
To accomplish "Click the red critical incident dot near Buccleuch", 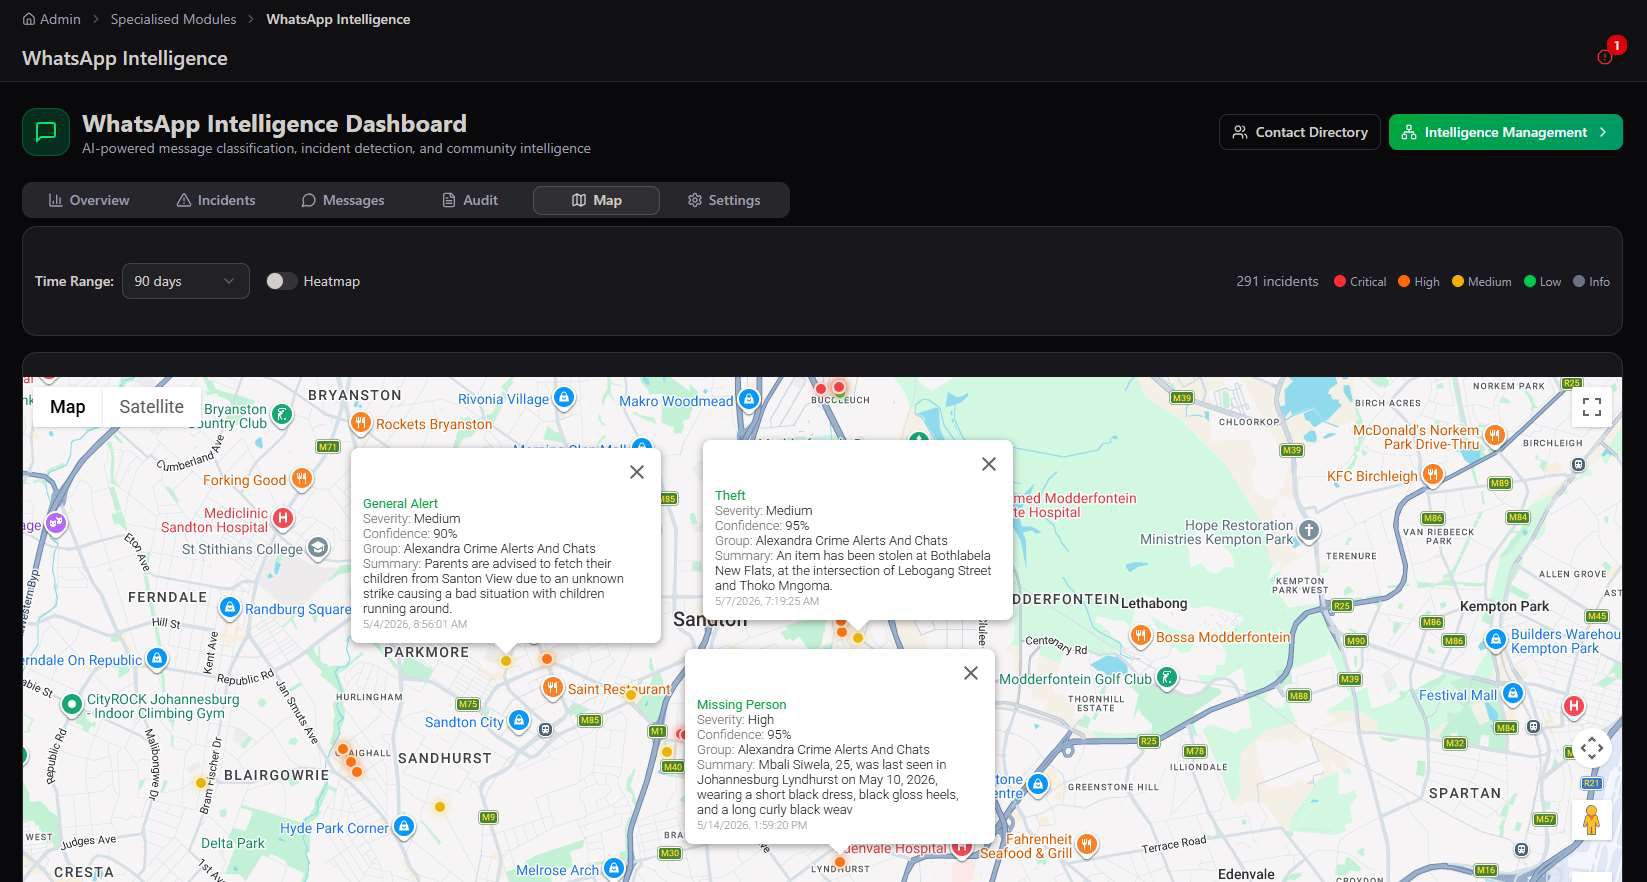I will point(839,387).
